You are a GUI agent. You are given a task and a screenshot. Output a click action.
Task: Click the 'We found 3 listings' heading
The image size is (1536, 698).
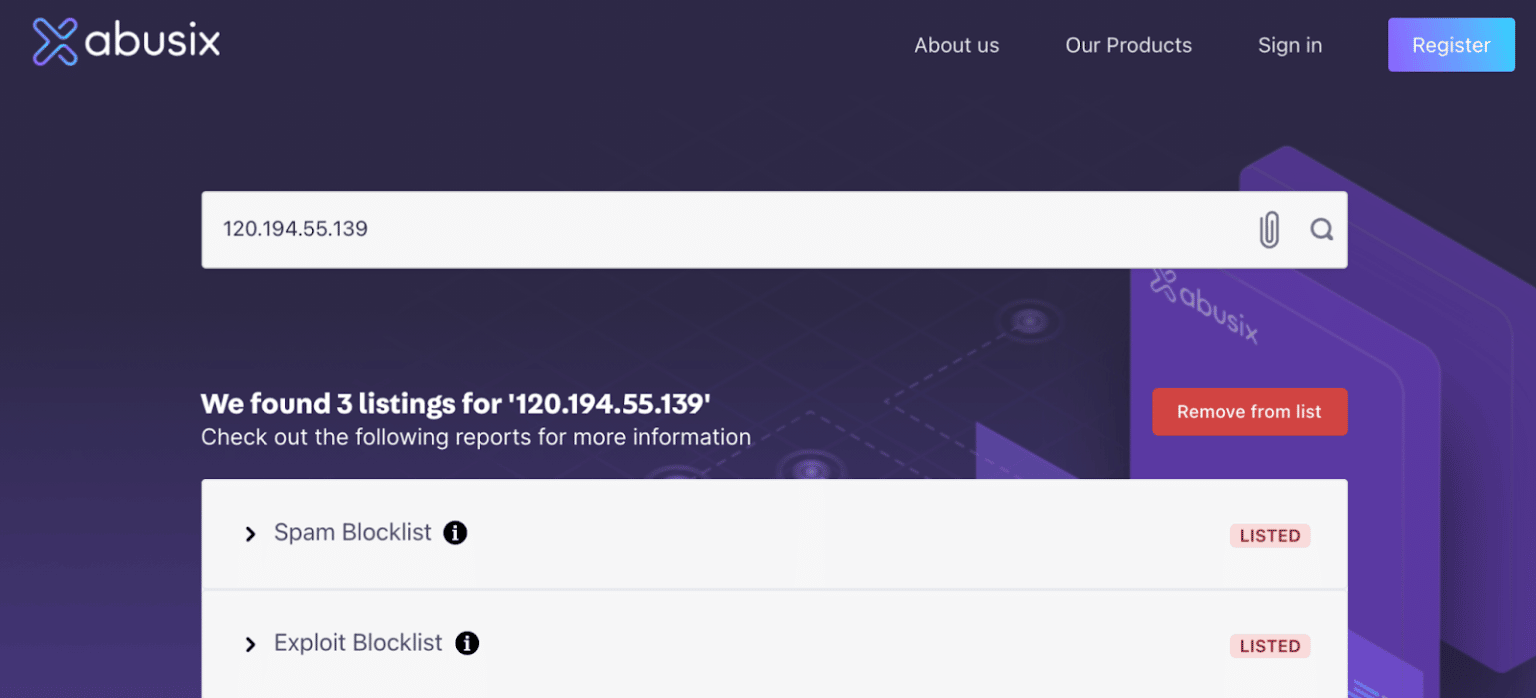pyautogui.click(x=455, y=404)
